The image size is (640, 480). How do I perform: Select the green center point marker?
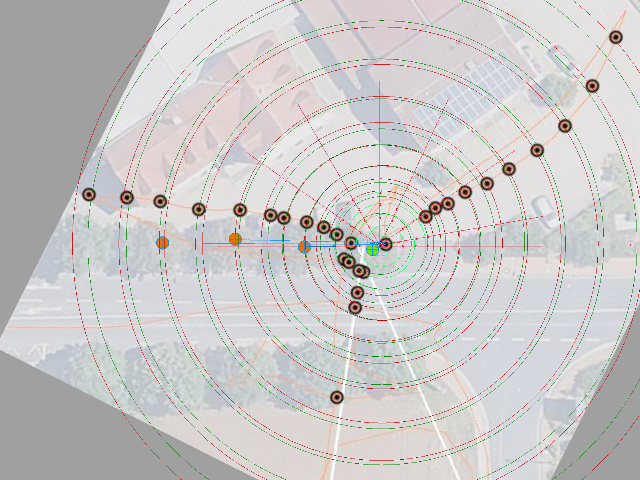point(373,248)
